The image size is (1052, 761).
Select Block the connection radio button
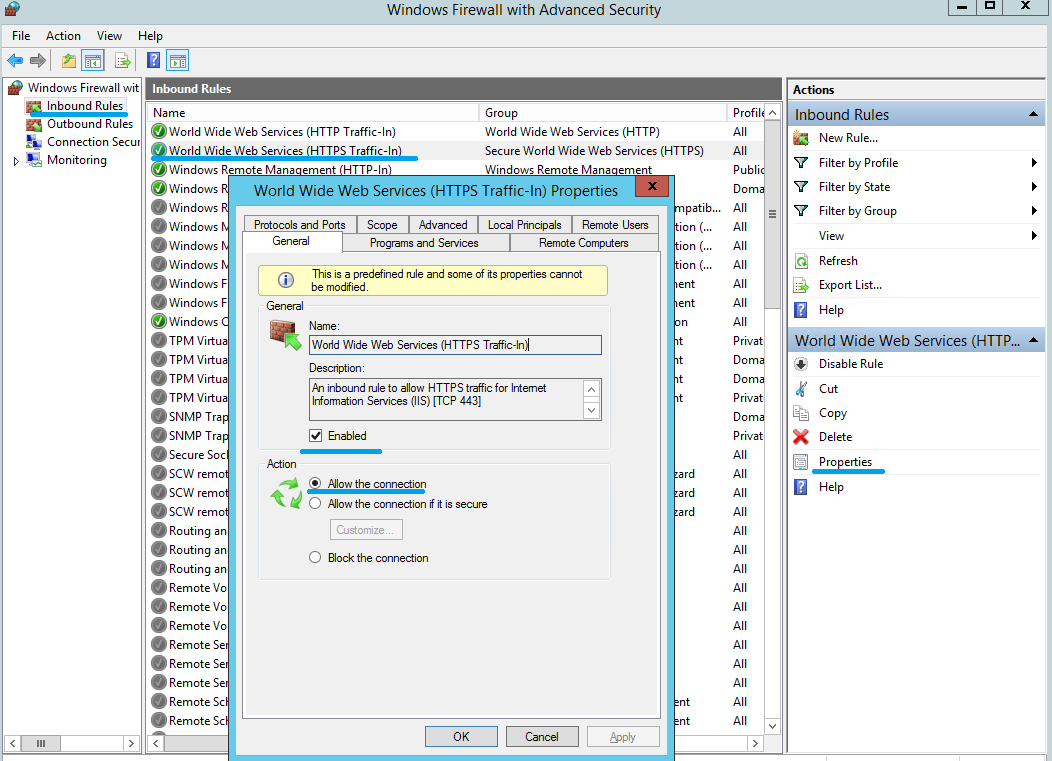tap(315, 557)
